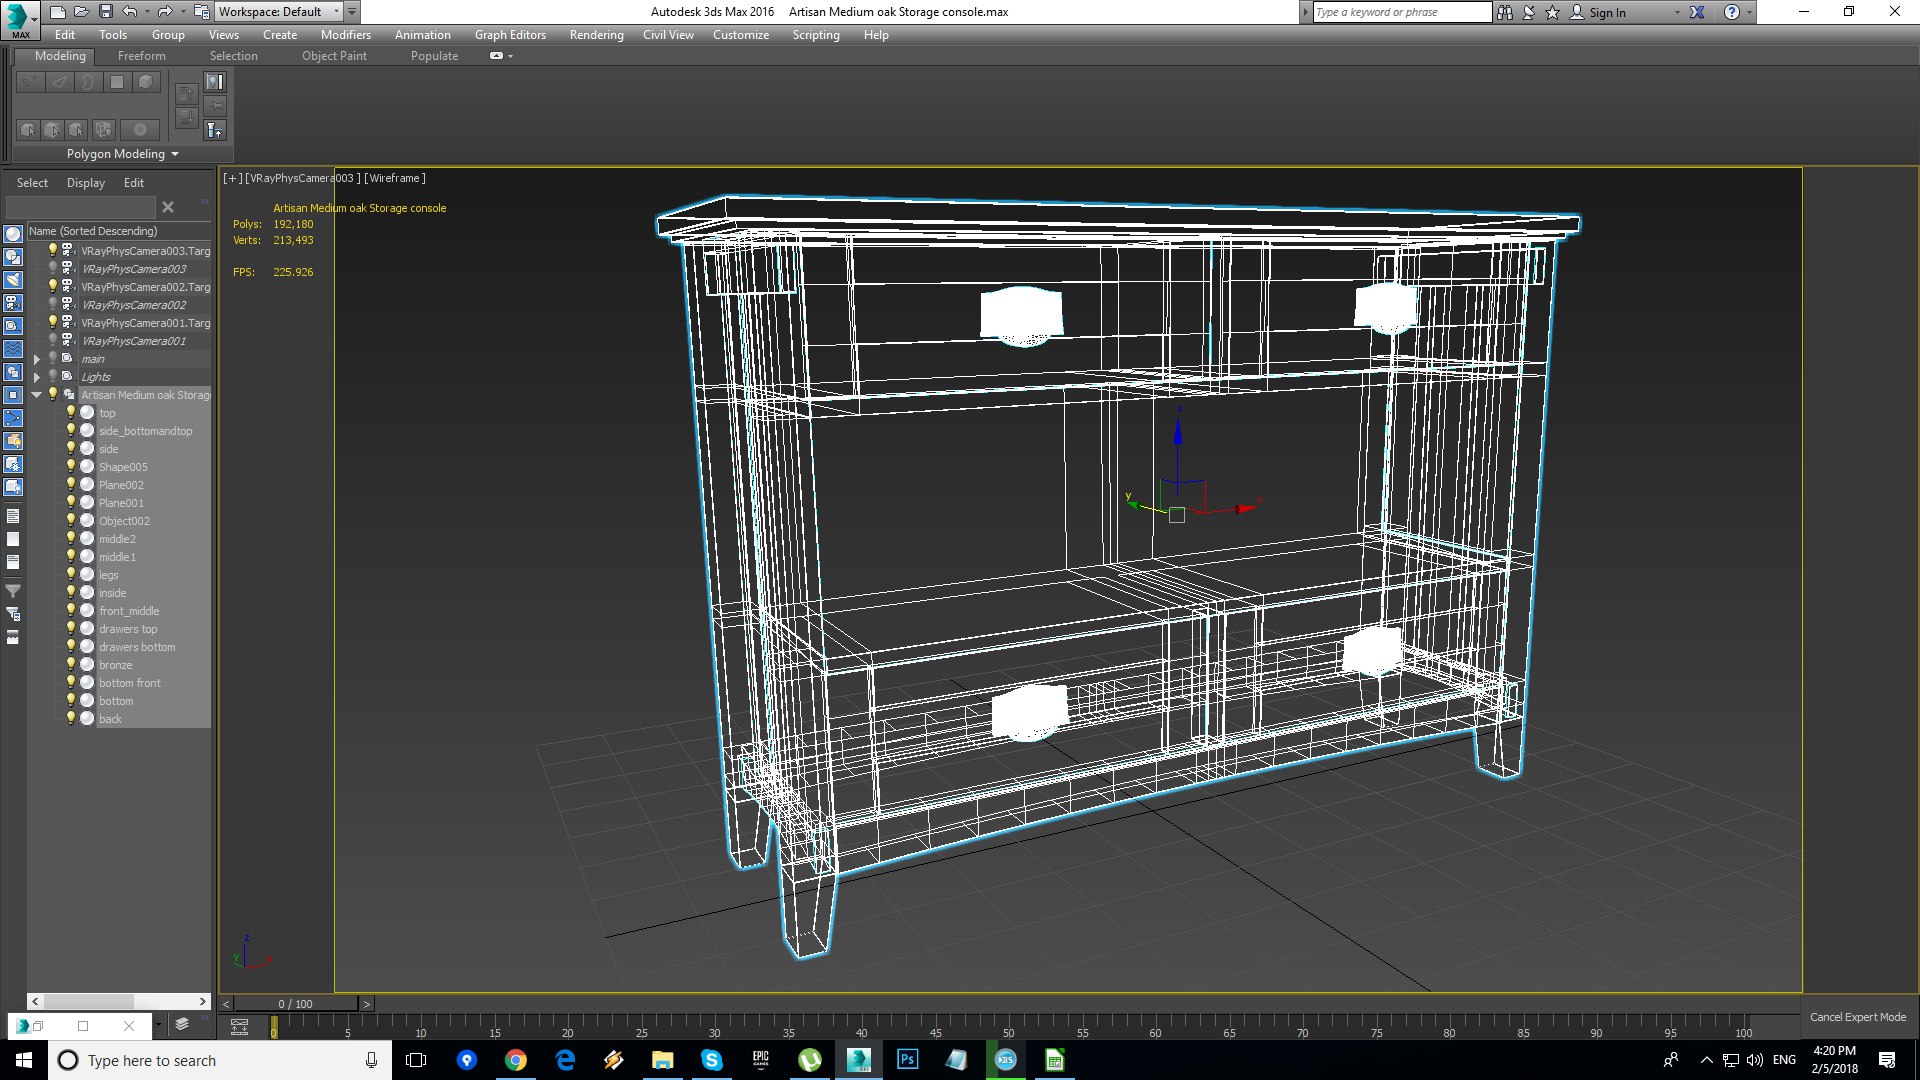Click the New Scene icon in quick access toolbar

[x=57, y=12]
